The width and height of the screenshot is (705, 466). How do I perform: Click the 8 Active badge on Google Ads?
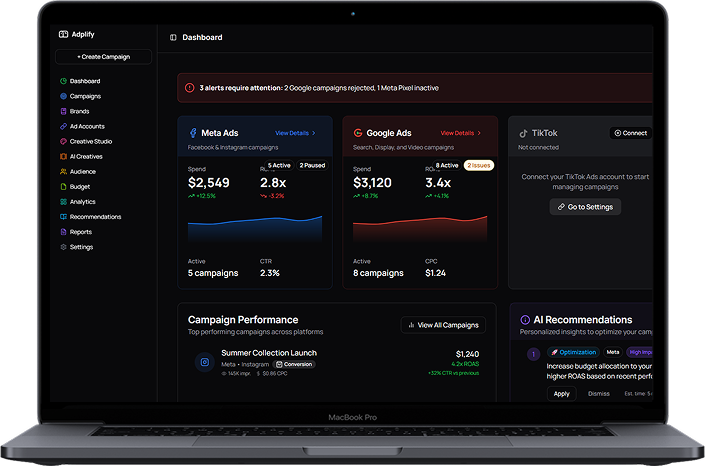447,166
